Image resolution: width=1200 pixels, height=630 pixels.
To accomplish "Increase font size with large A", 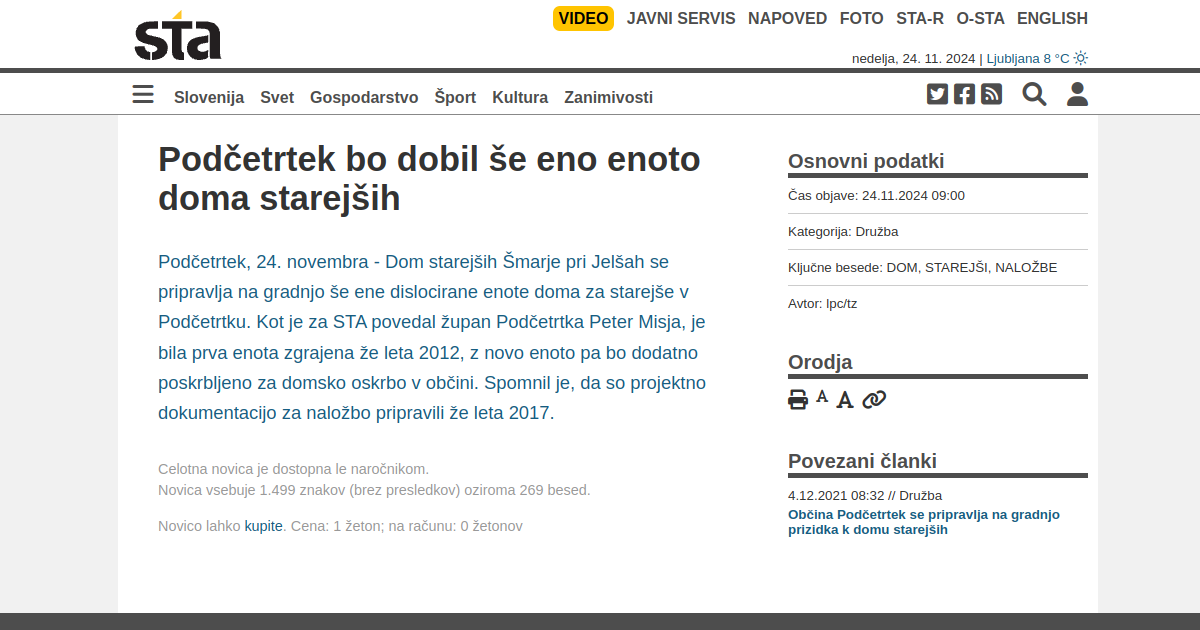I will click(x=845, y=400).
